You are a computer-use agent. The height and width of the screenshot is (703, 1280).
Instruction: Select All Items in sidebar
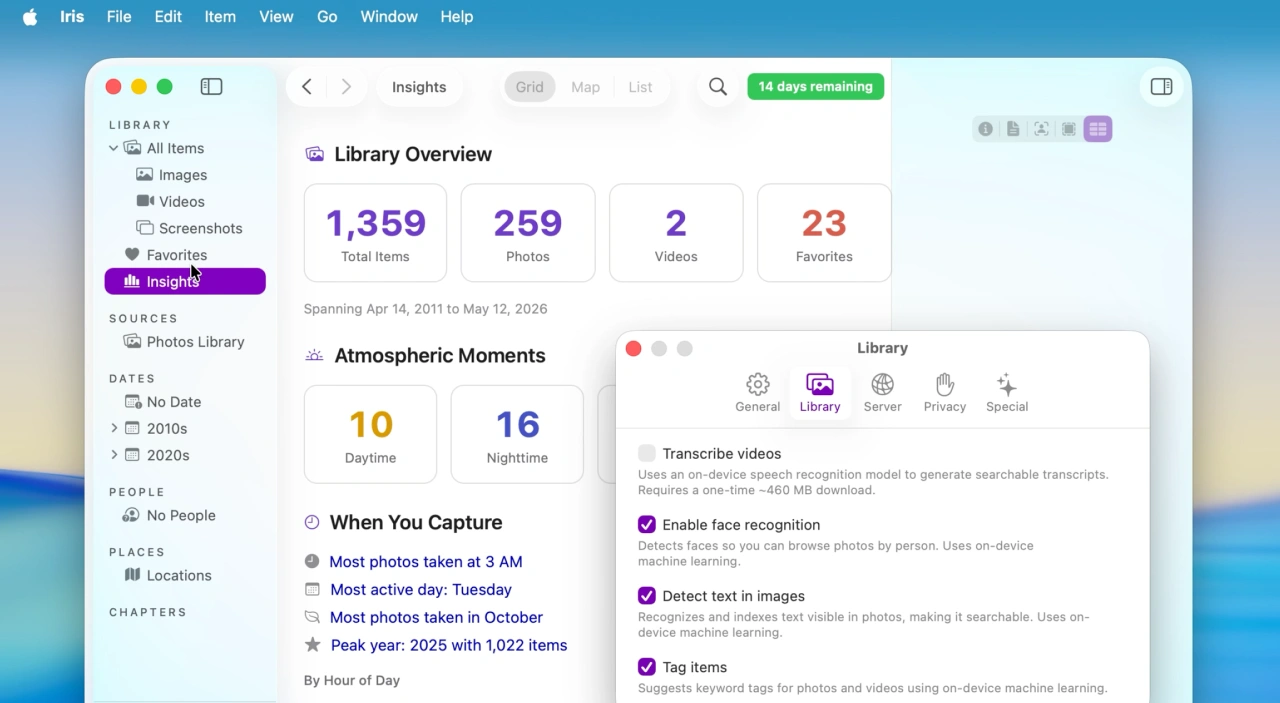[x=185, y=148]
